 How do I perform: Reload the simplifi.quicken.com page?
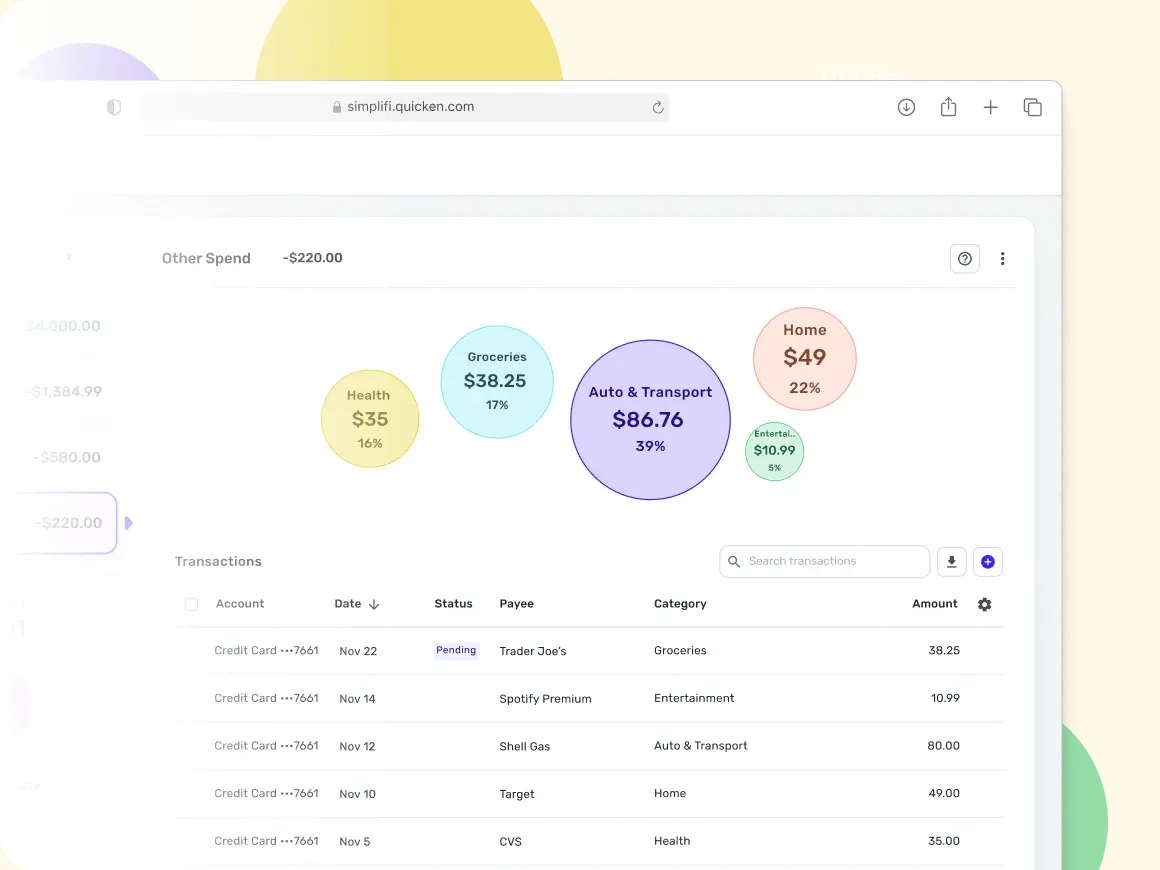[658, 107]
